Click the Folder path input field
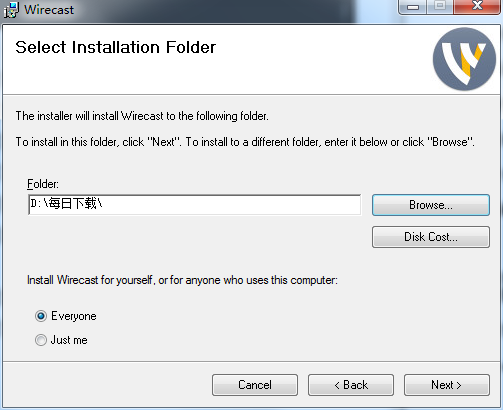Image resolution: width=503 pixels, height=410 pixels. pyautogui.click(x=195, y=205)
